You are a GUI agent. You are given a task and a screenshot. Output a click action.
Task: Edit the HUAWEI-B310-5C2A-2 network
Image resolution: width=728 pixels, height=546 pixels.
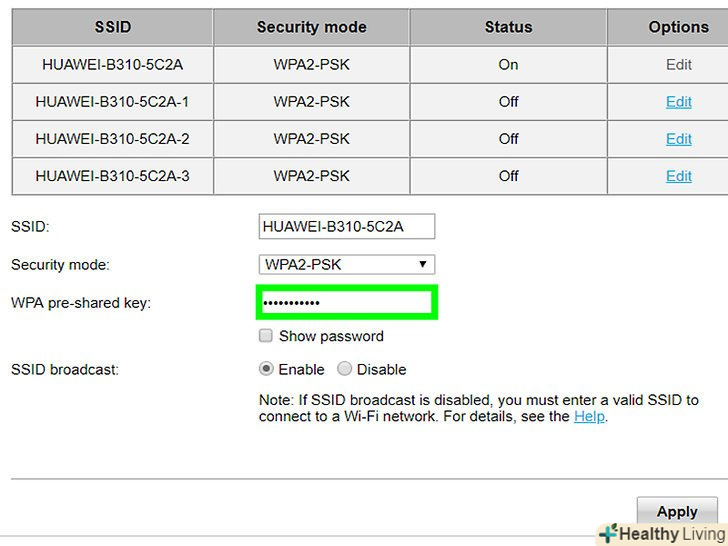tap(679, 138)
